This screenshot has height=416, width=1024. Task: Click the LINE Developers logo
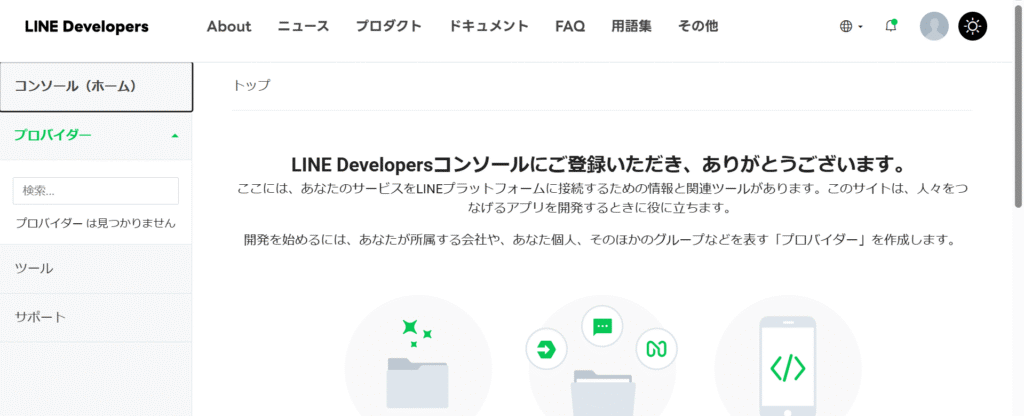86,27
